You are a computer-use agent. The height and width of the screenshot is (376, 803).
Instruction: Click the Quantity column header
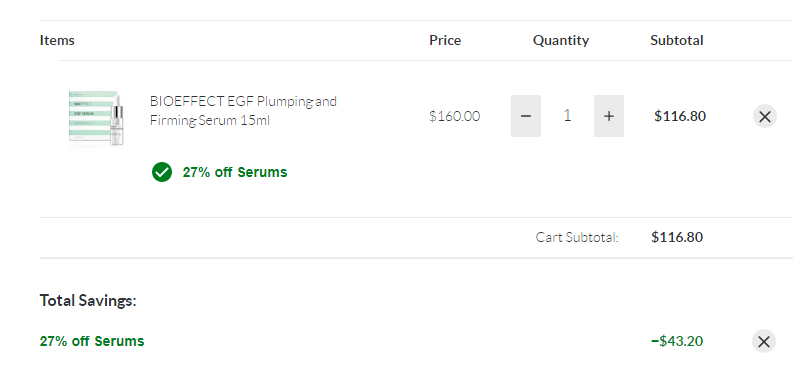tap(561, 40)
